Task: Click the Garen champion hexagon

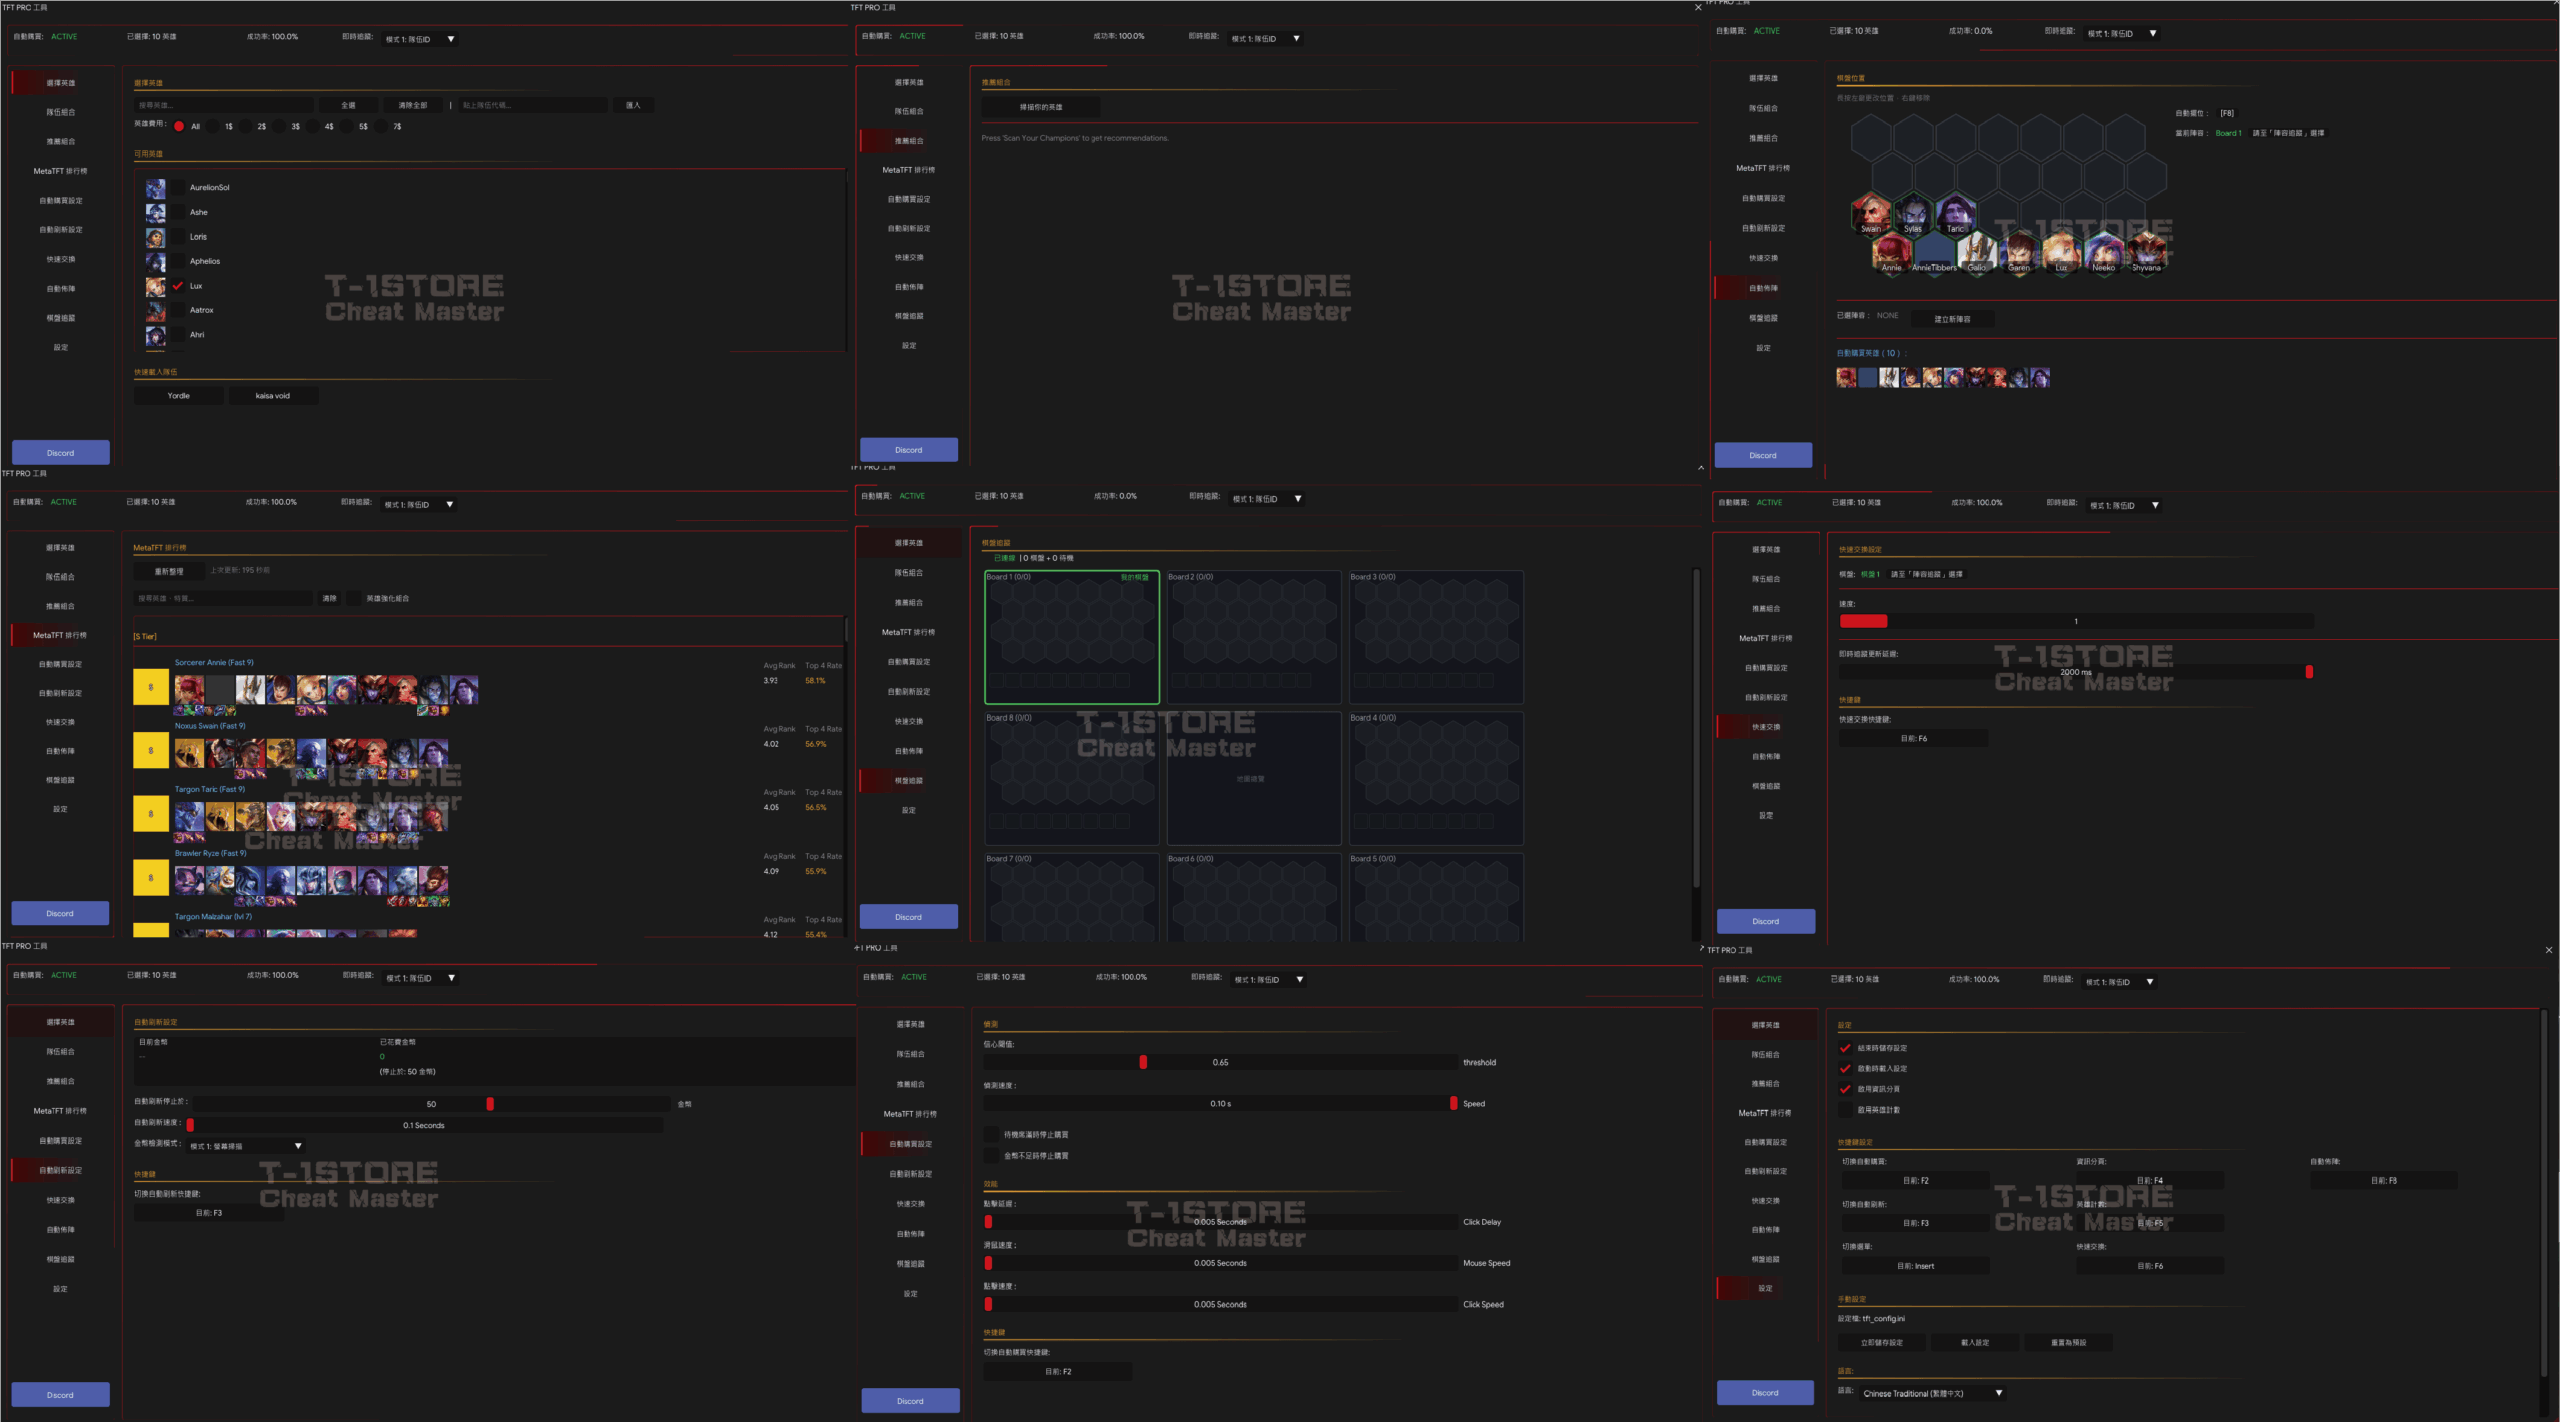Action: tap(2019, 253)
